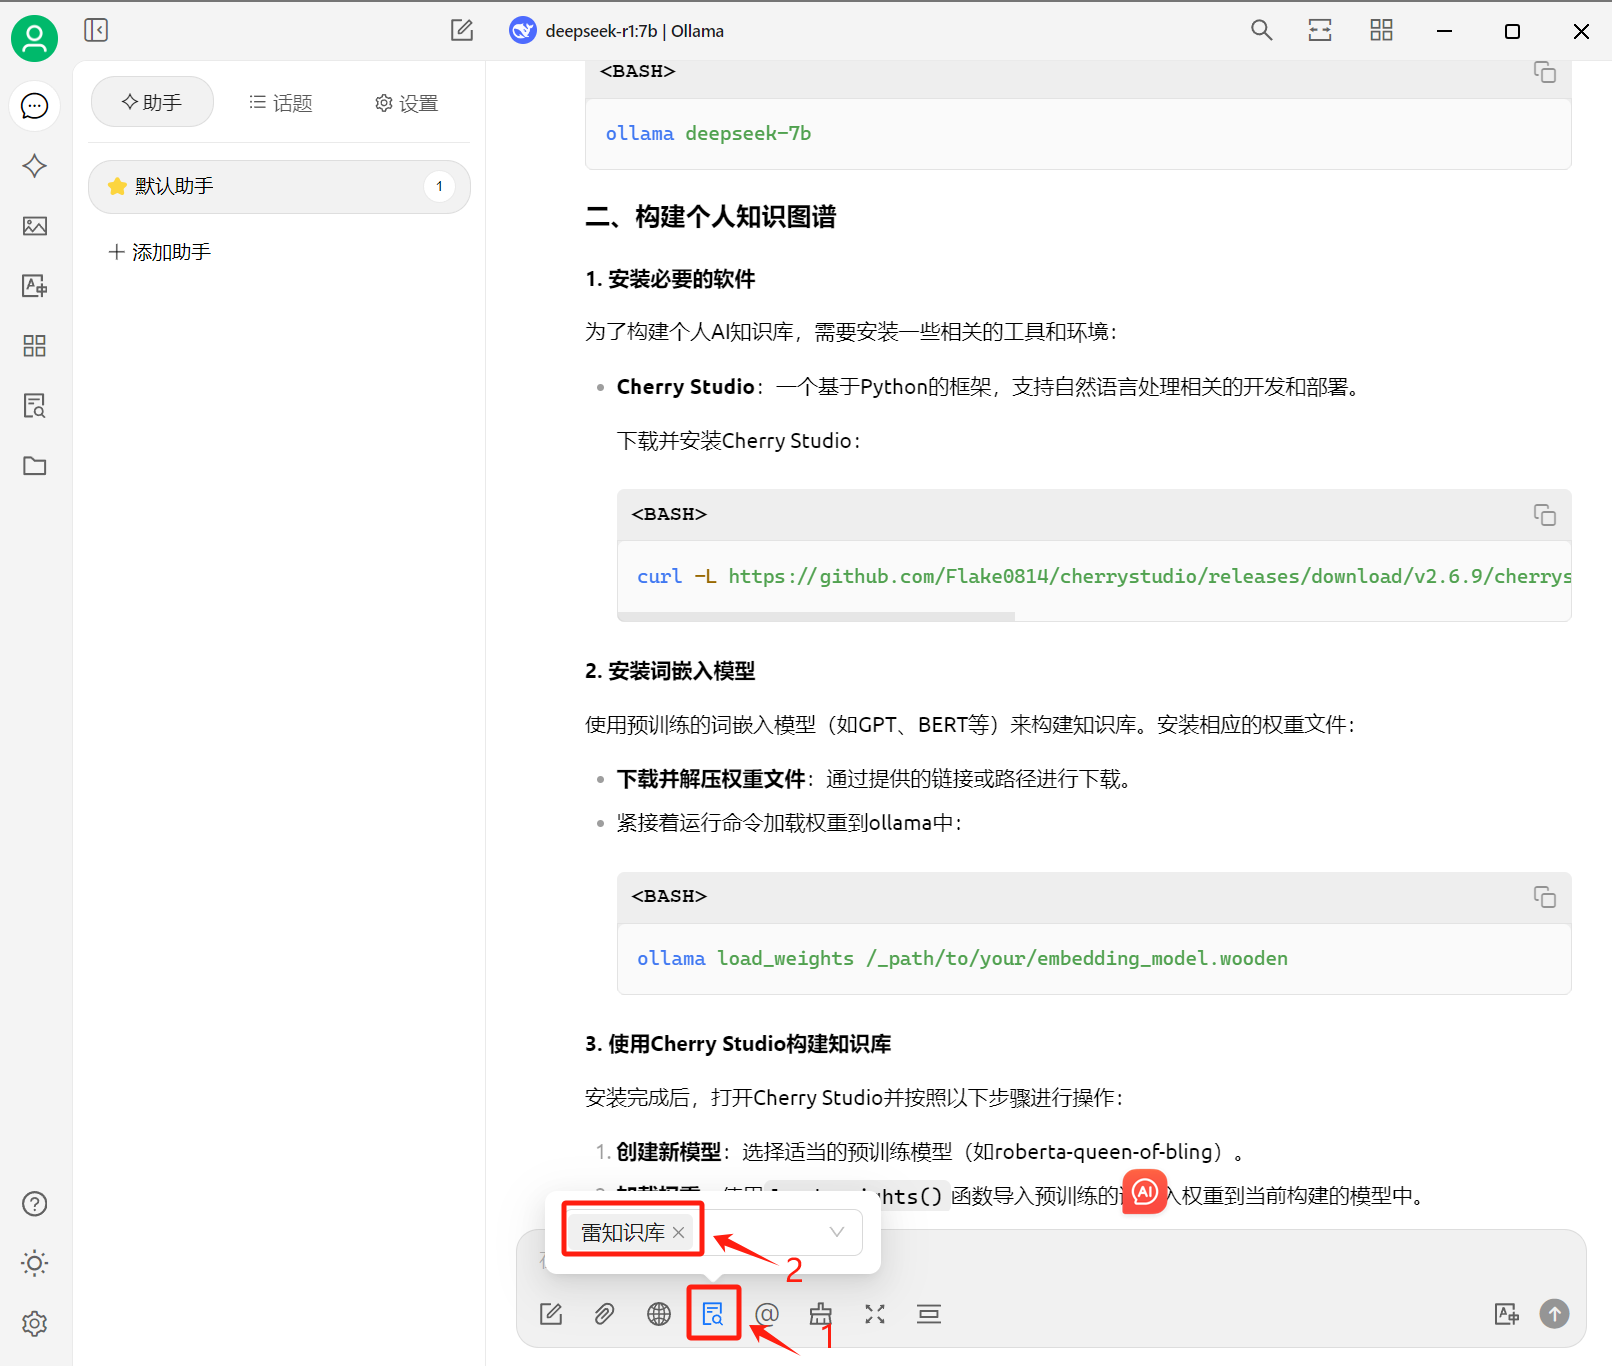Clear context with the lines icon
1612x1366 pixels.
coord(929,1314)
